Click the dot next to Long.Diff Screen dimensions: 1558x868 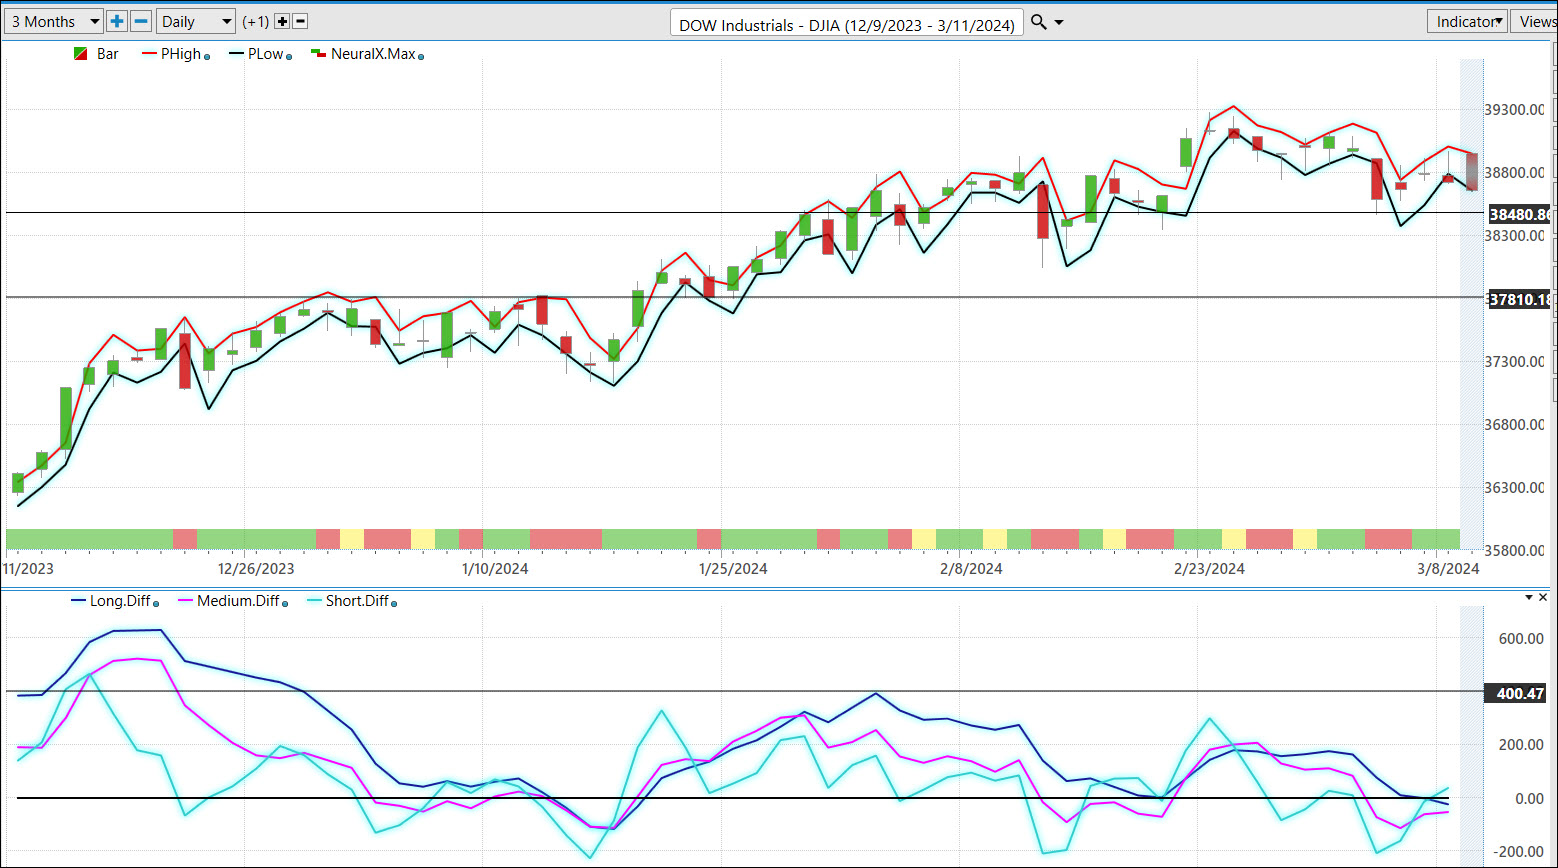(x=156, y=604)
